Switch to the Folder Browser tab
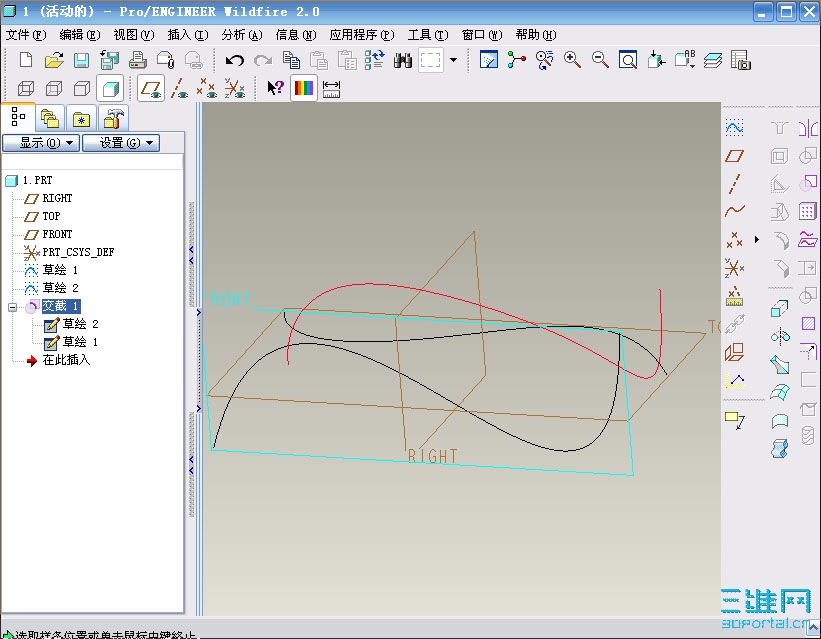This screenshot has height=639, width=821. 50,119
